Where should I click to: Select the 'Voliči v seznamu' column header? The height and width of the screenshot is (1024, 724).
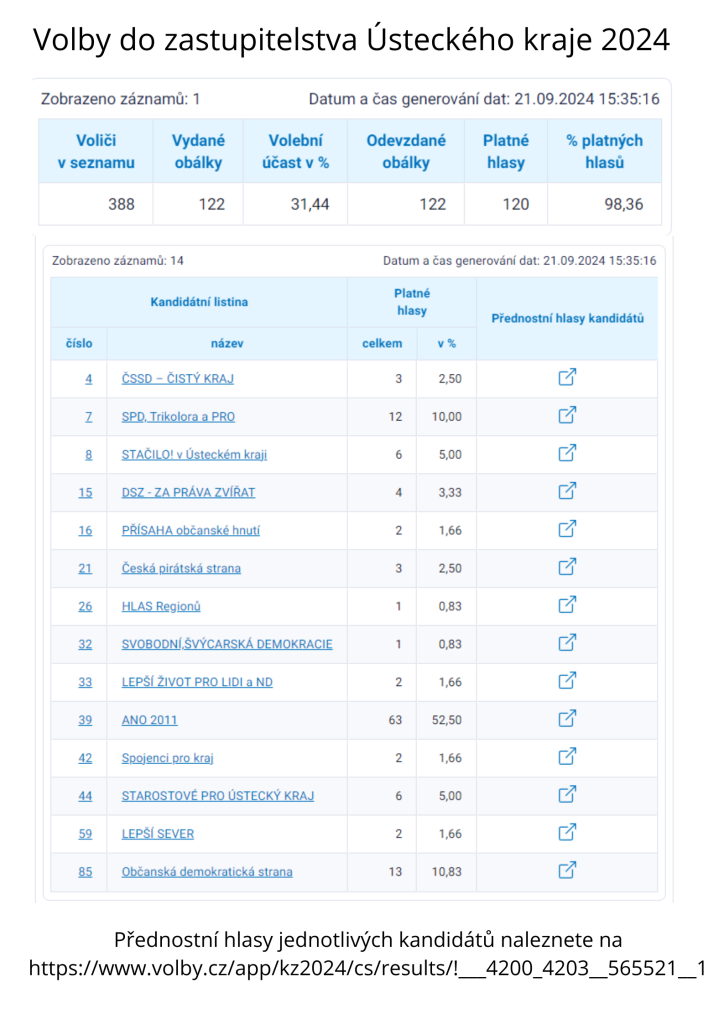96,151
